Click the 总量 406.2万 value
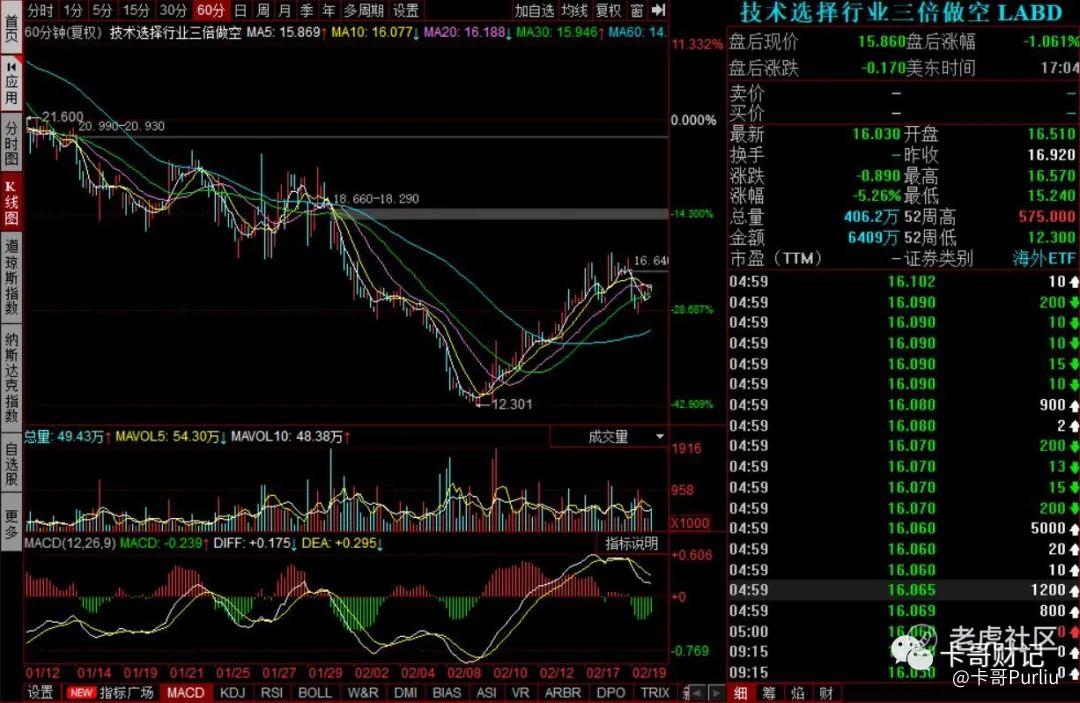Viewport: 1080px width, 703px height. click(871, 217)
